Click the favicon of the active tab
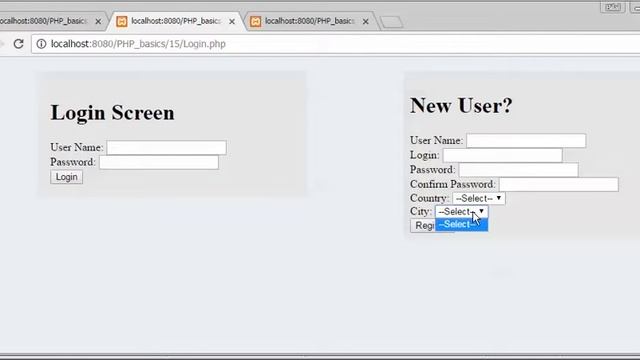 pos(122,21)
